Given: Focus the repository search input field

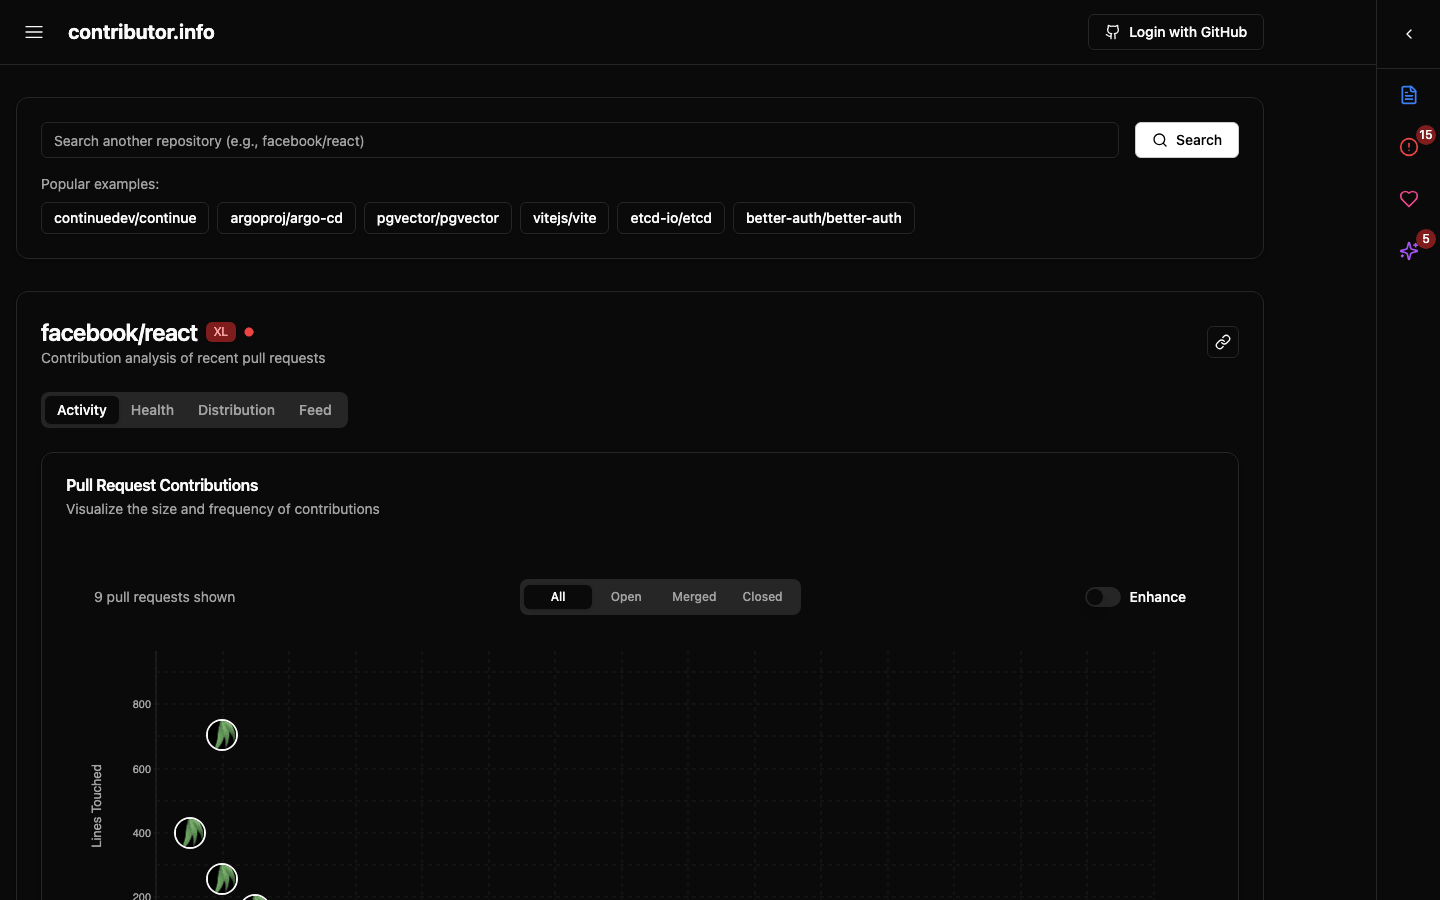Looking at the screenshot, I should coord(579,141).
